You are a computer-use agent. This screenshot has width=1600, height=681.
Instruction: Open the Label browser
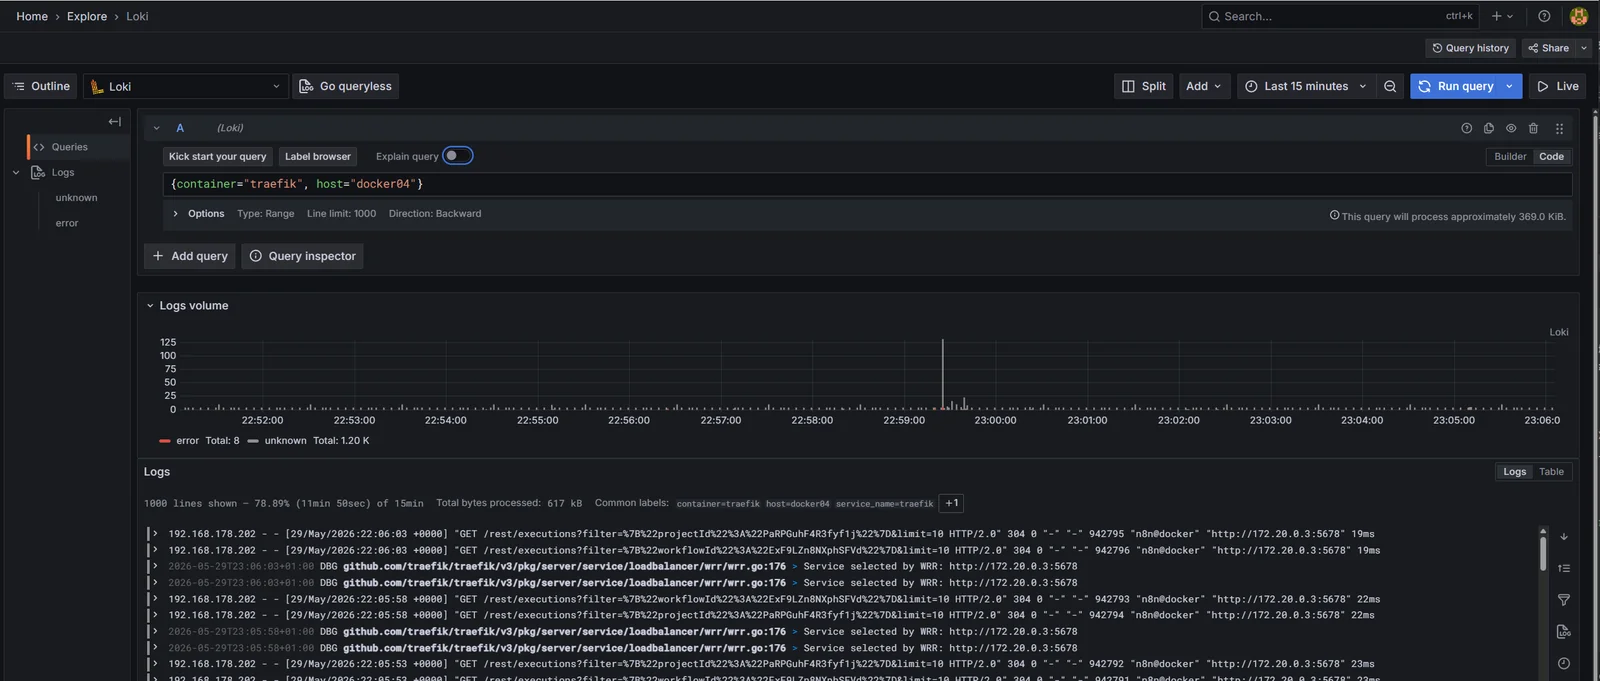click(x=318, y=156)
